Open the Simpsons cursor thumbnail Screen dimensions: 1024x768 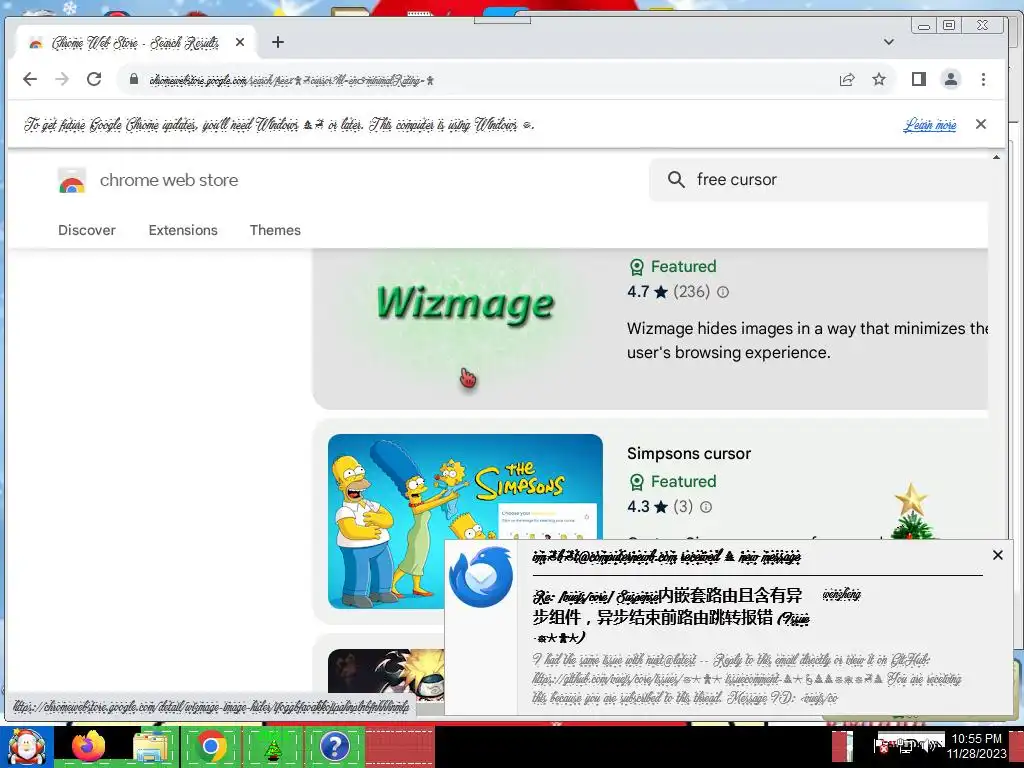coord(465,521)
